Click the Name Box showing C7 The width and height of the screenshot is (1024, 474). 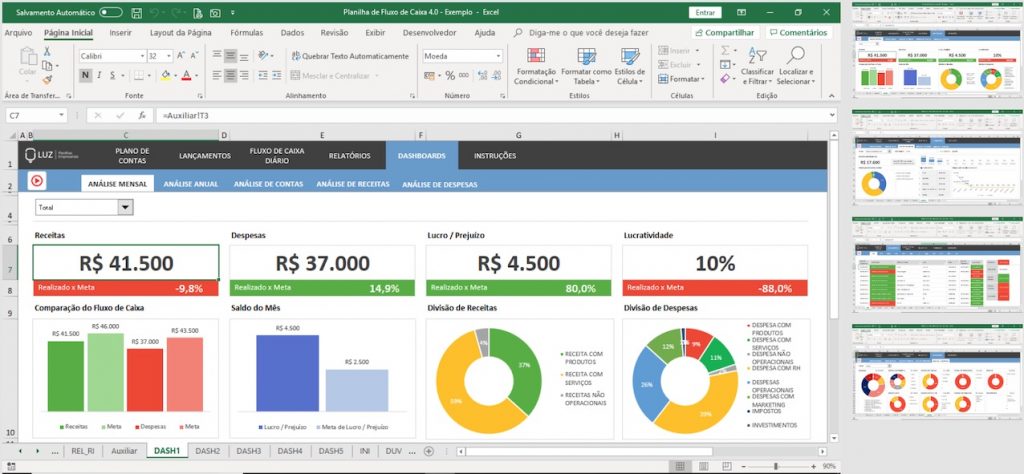pyautogui.click(x=36, y=116)
